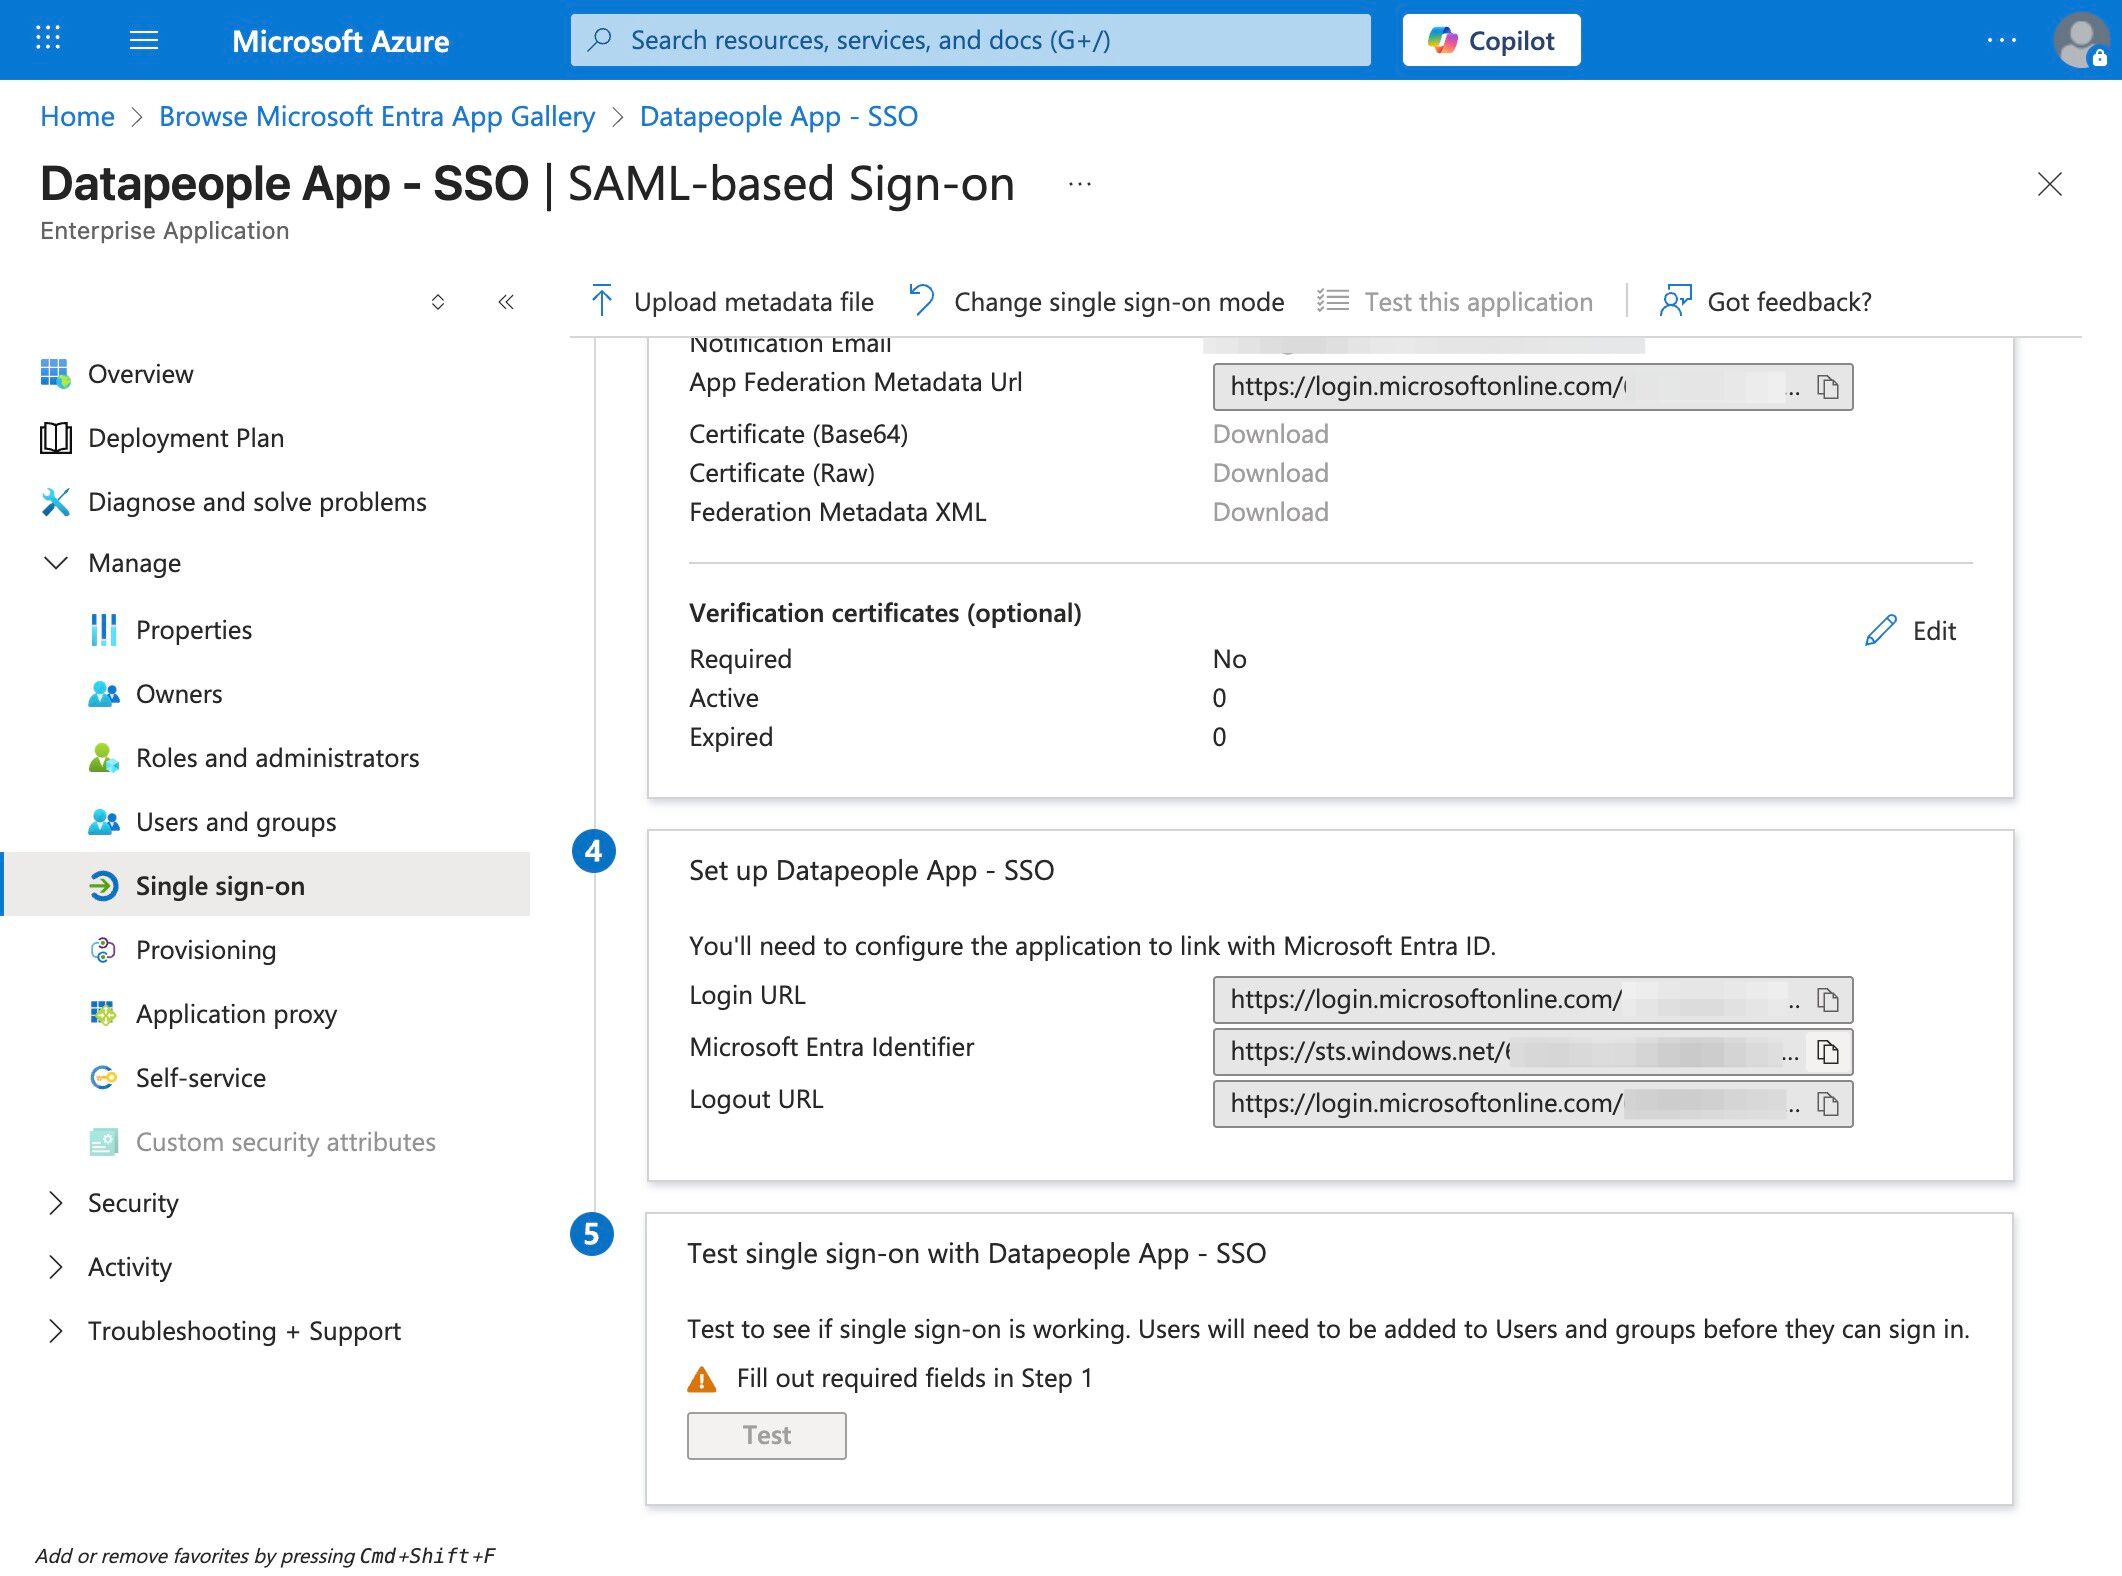Collapse the Manage section
This screenshot has width=2122, height=1576.
[57, 563]
